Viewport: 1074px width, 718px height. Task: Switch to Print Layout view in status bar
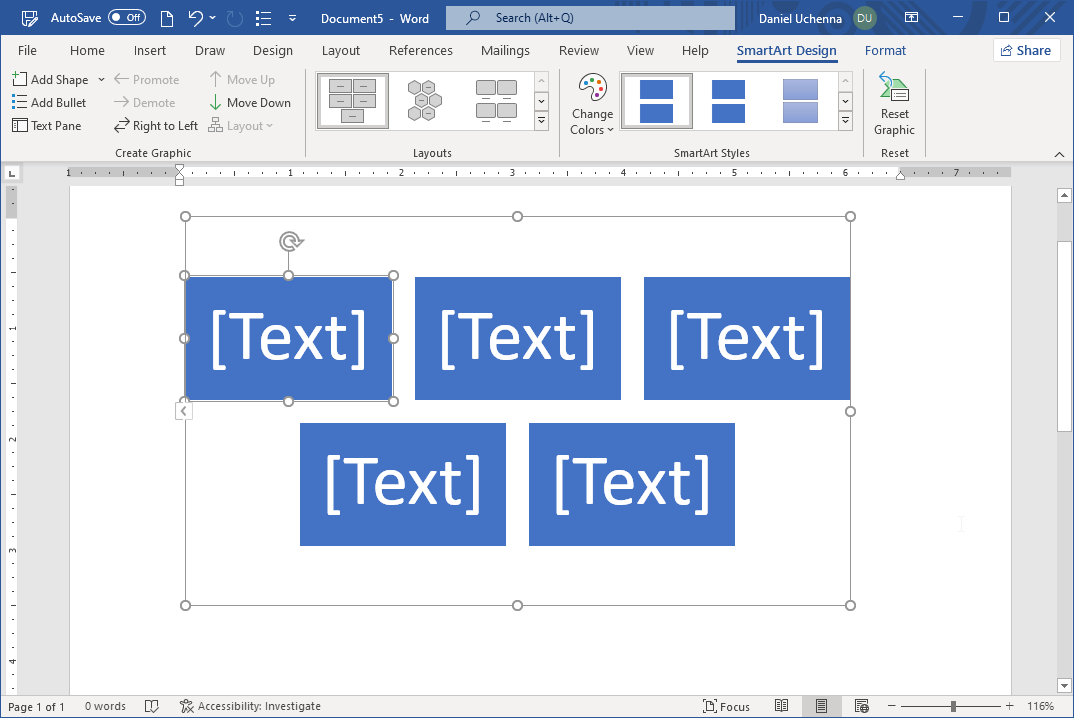click(821, 706)
